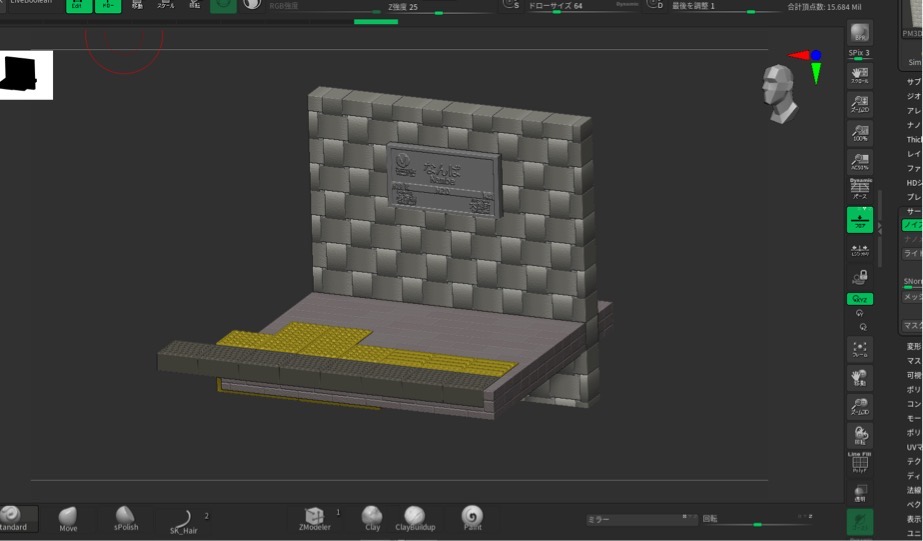Select the ClayBuildup brush
Screen dimensions: 923x541
[415, 519]
